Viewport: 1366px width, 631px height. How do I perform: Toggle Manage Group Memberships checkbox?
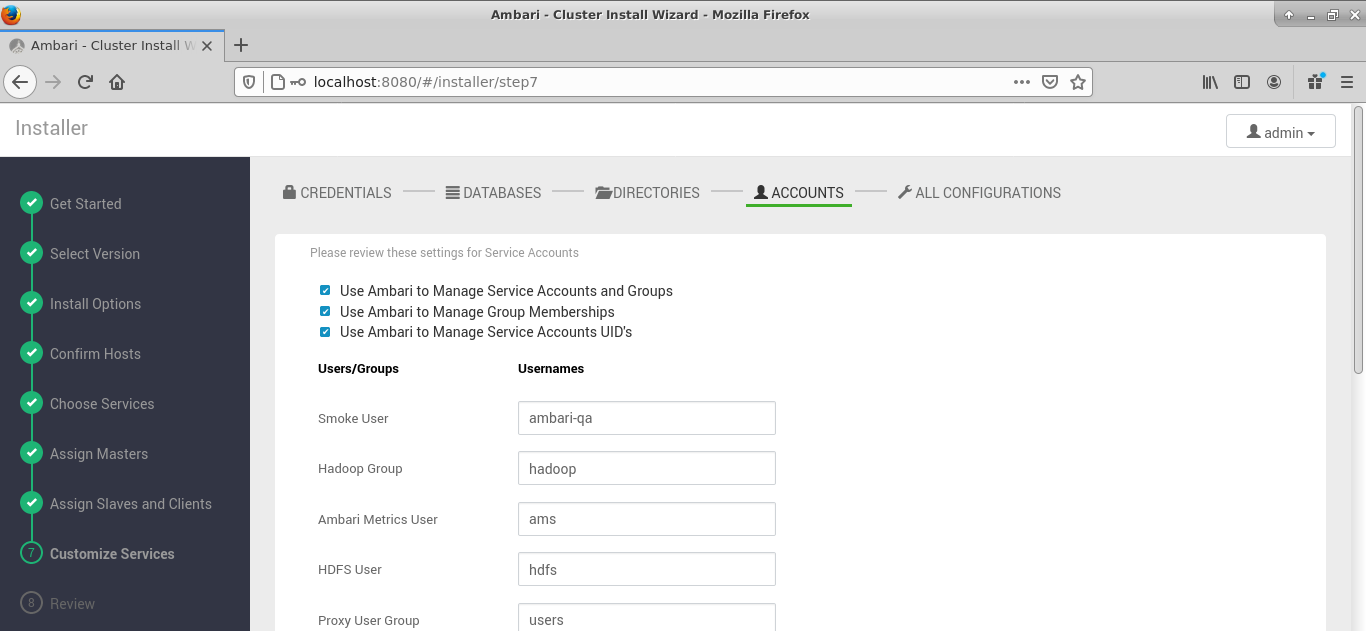pos(325,312)
